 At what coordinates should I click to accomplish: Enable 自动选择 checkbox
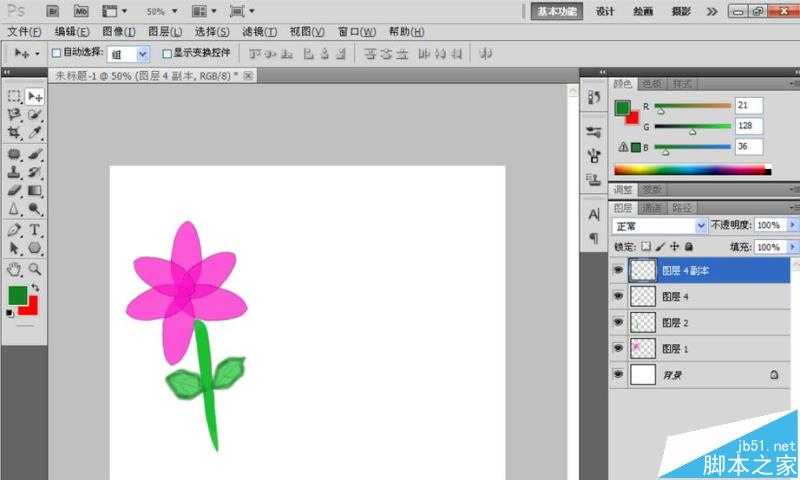(56, 53)
